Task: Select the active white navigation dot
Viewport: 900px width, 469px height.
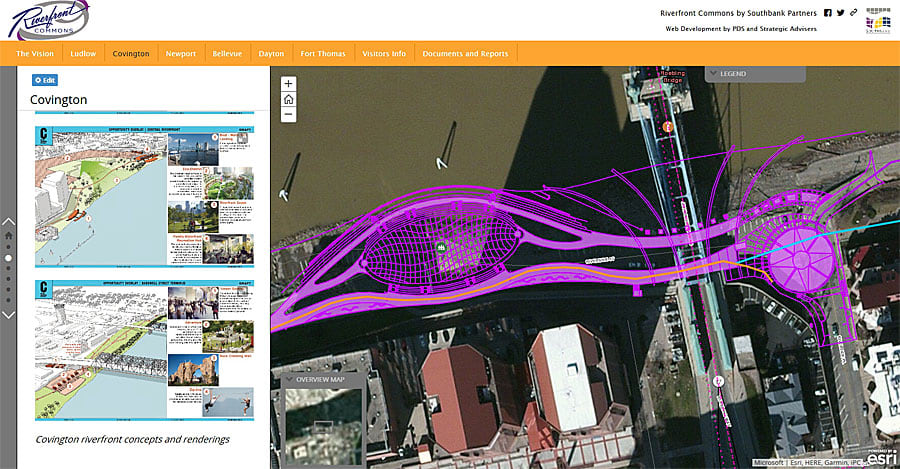Action: click(9, 258)
